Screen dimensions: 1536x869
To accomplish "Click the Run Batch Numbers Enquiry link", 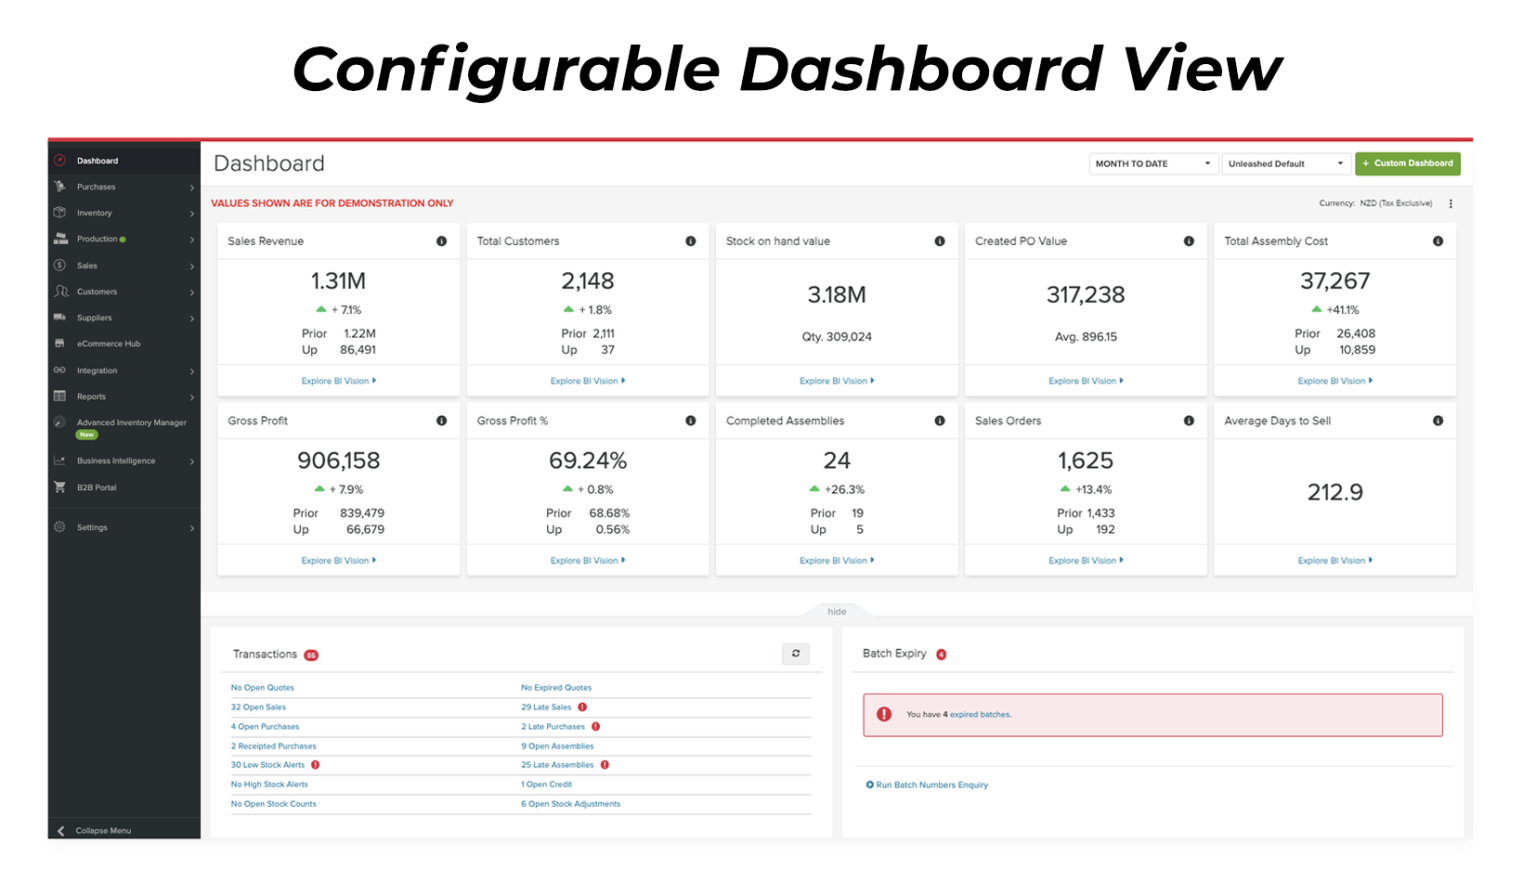I will point(931,785).
